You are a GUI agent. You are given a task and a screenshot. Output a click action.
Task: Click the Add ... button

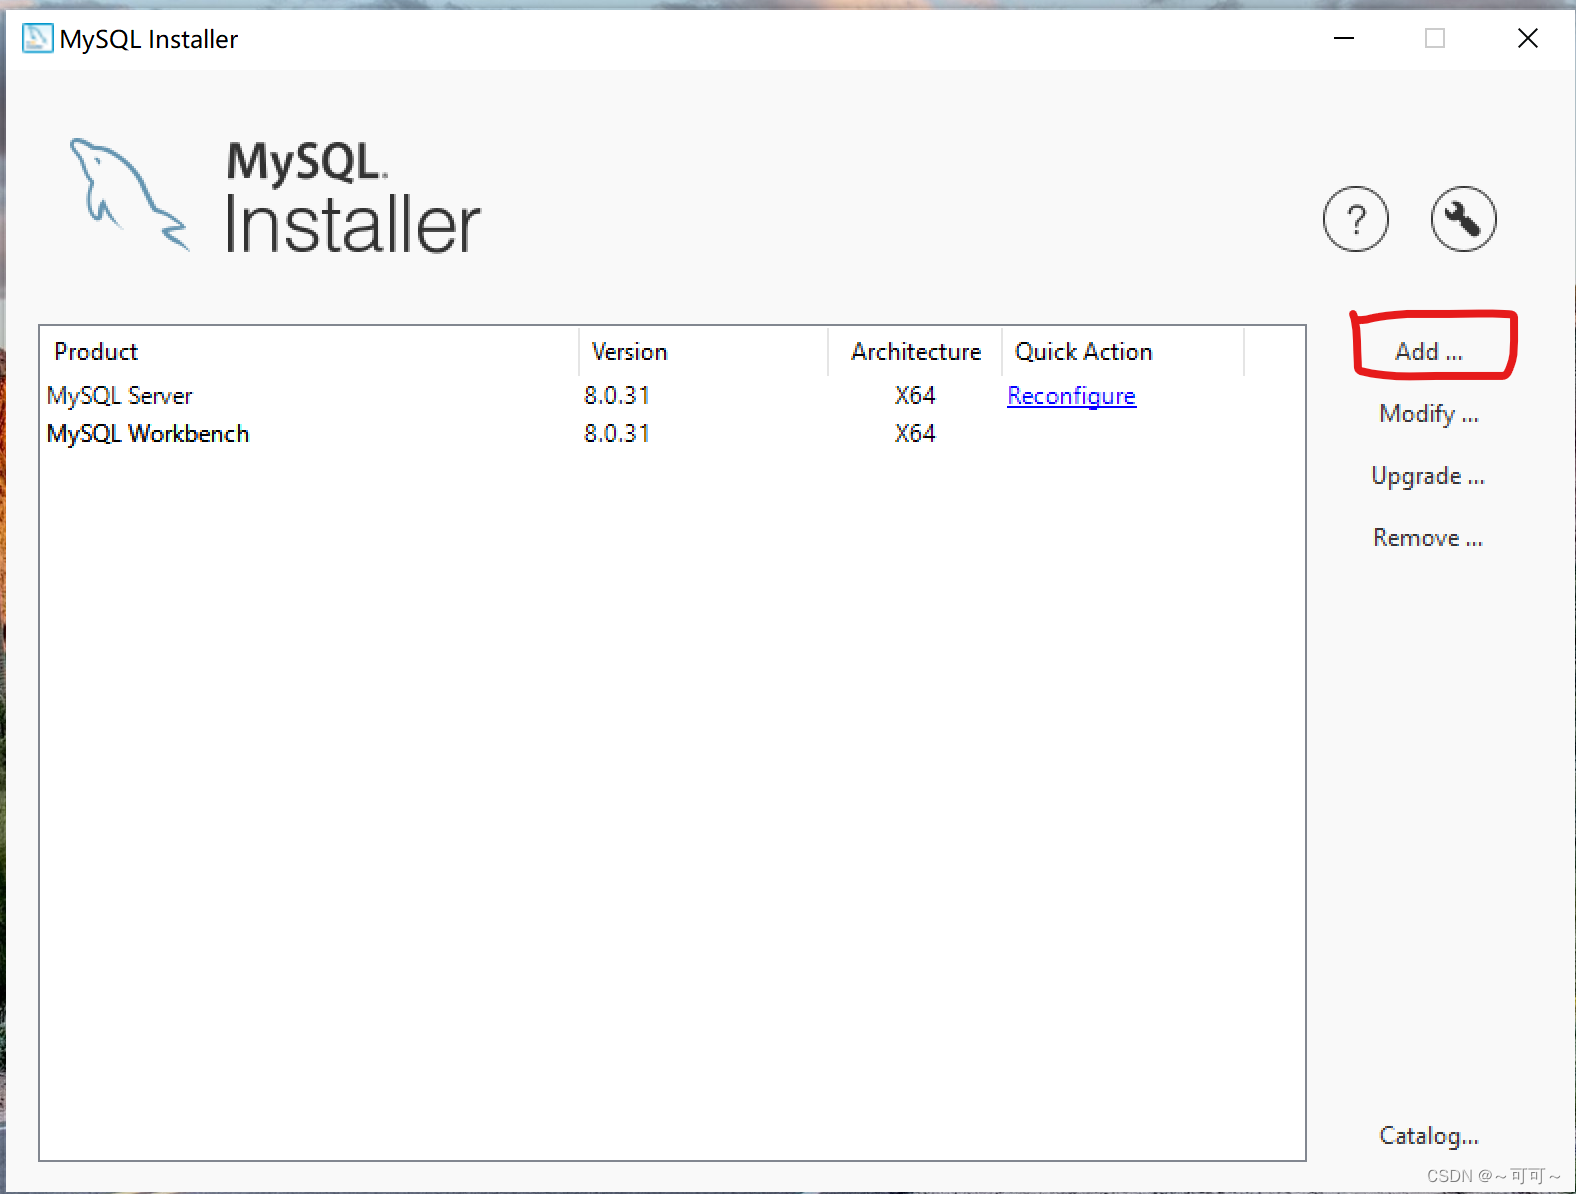pos(1429,352)
